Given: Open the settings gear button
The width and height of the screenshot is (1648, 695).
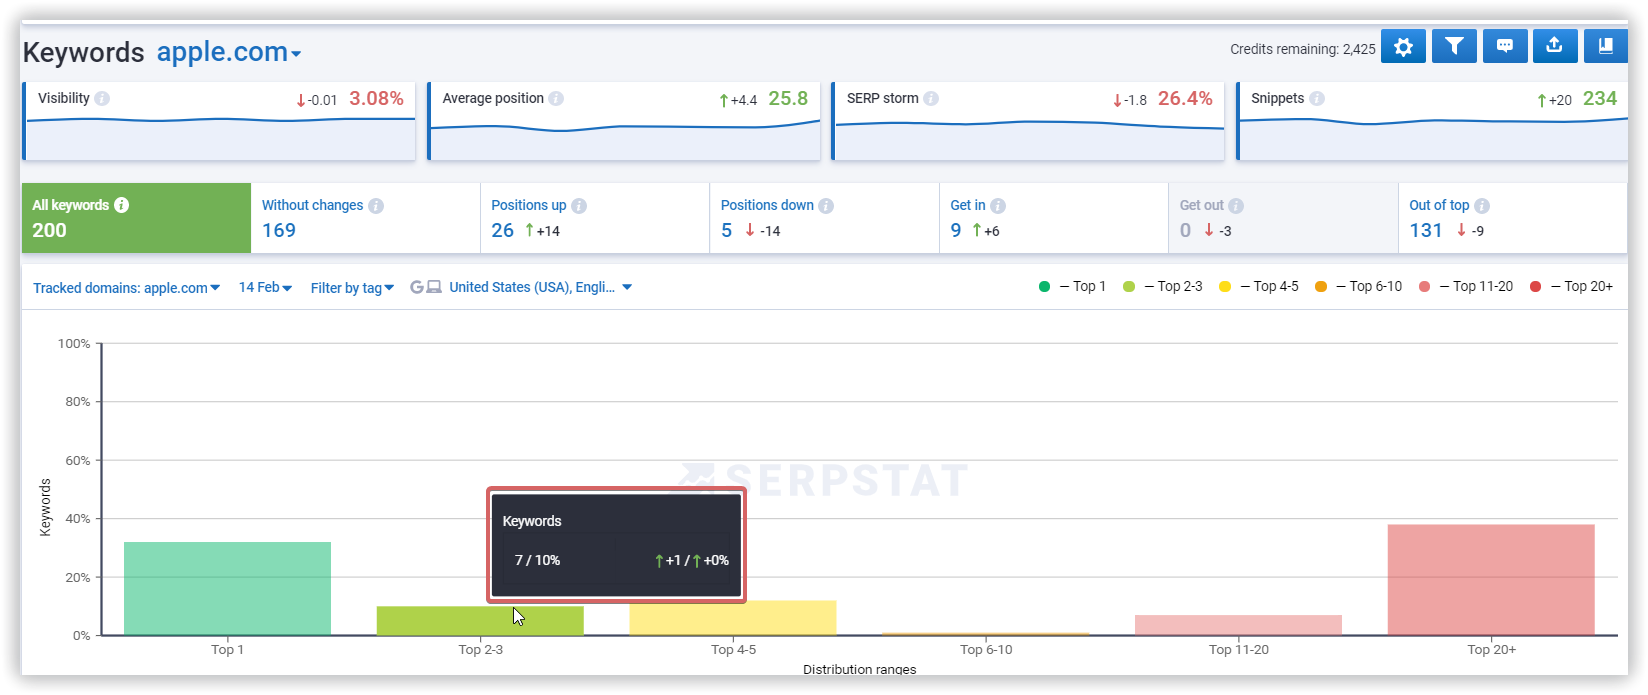Looking at the screenshot, I should coord(1403,46).
